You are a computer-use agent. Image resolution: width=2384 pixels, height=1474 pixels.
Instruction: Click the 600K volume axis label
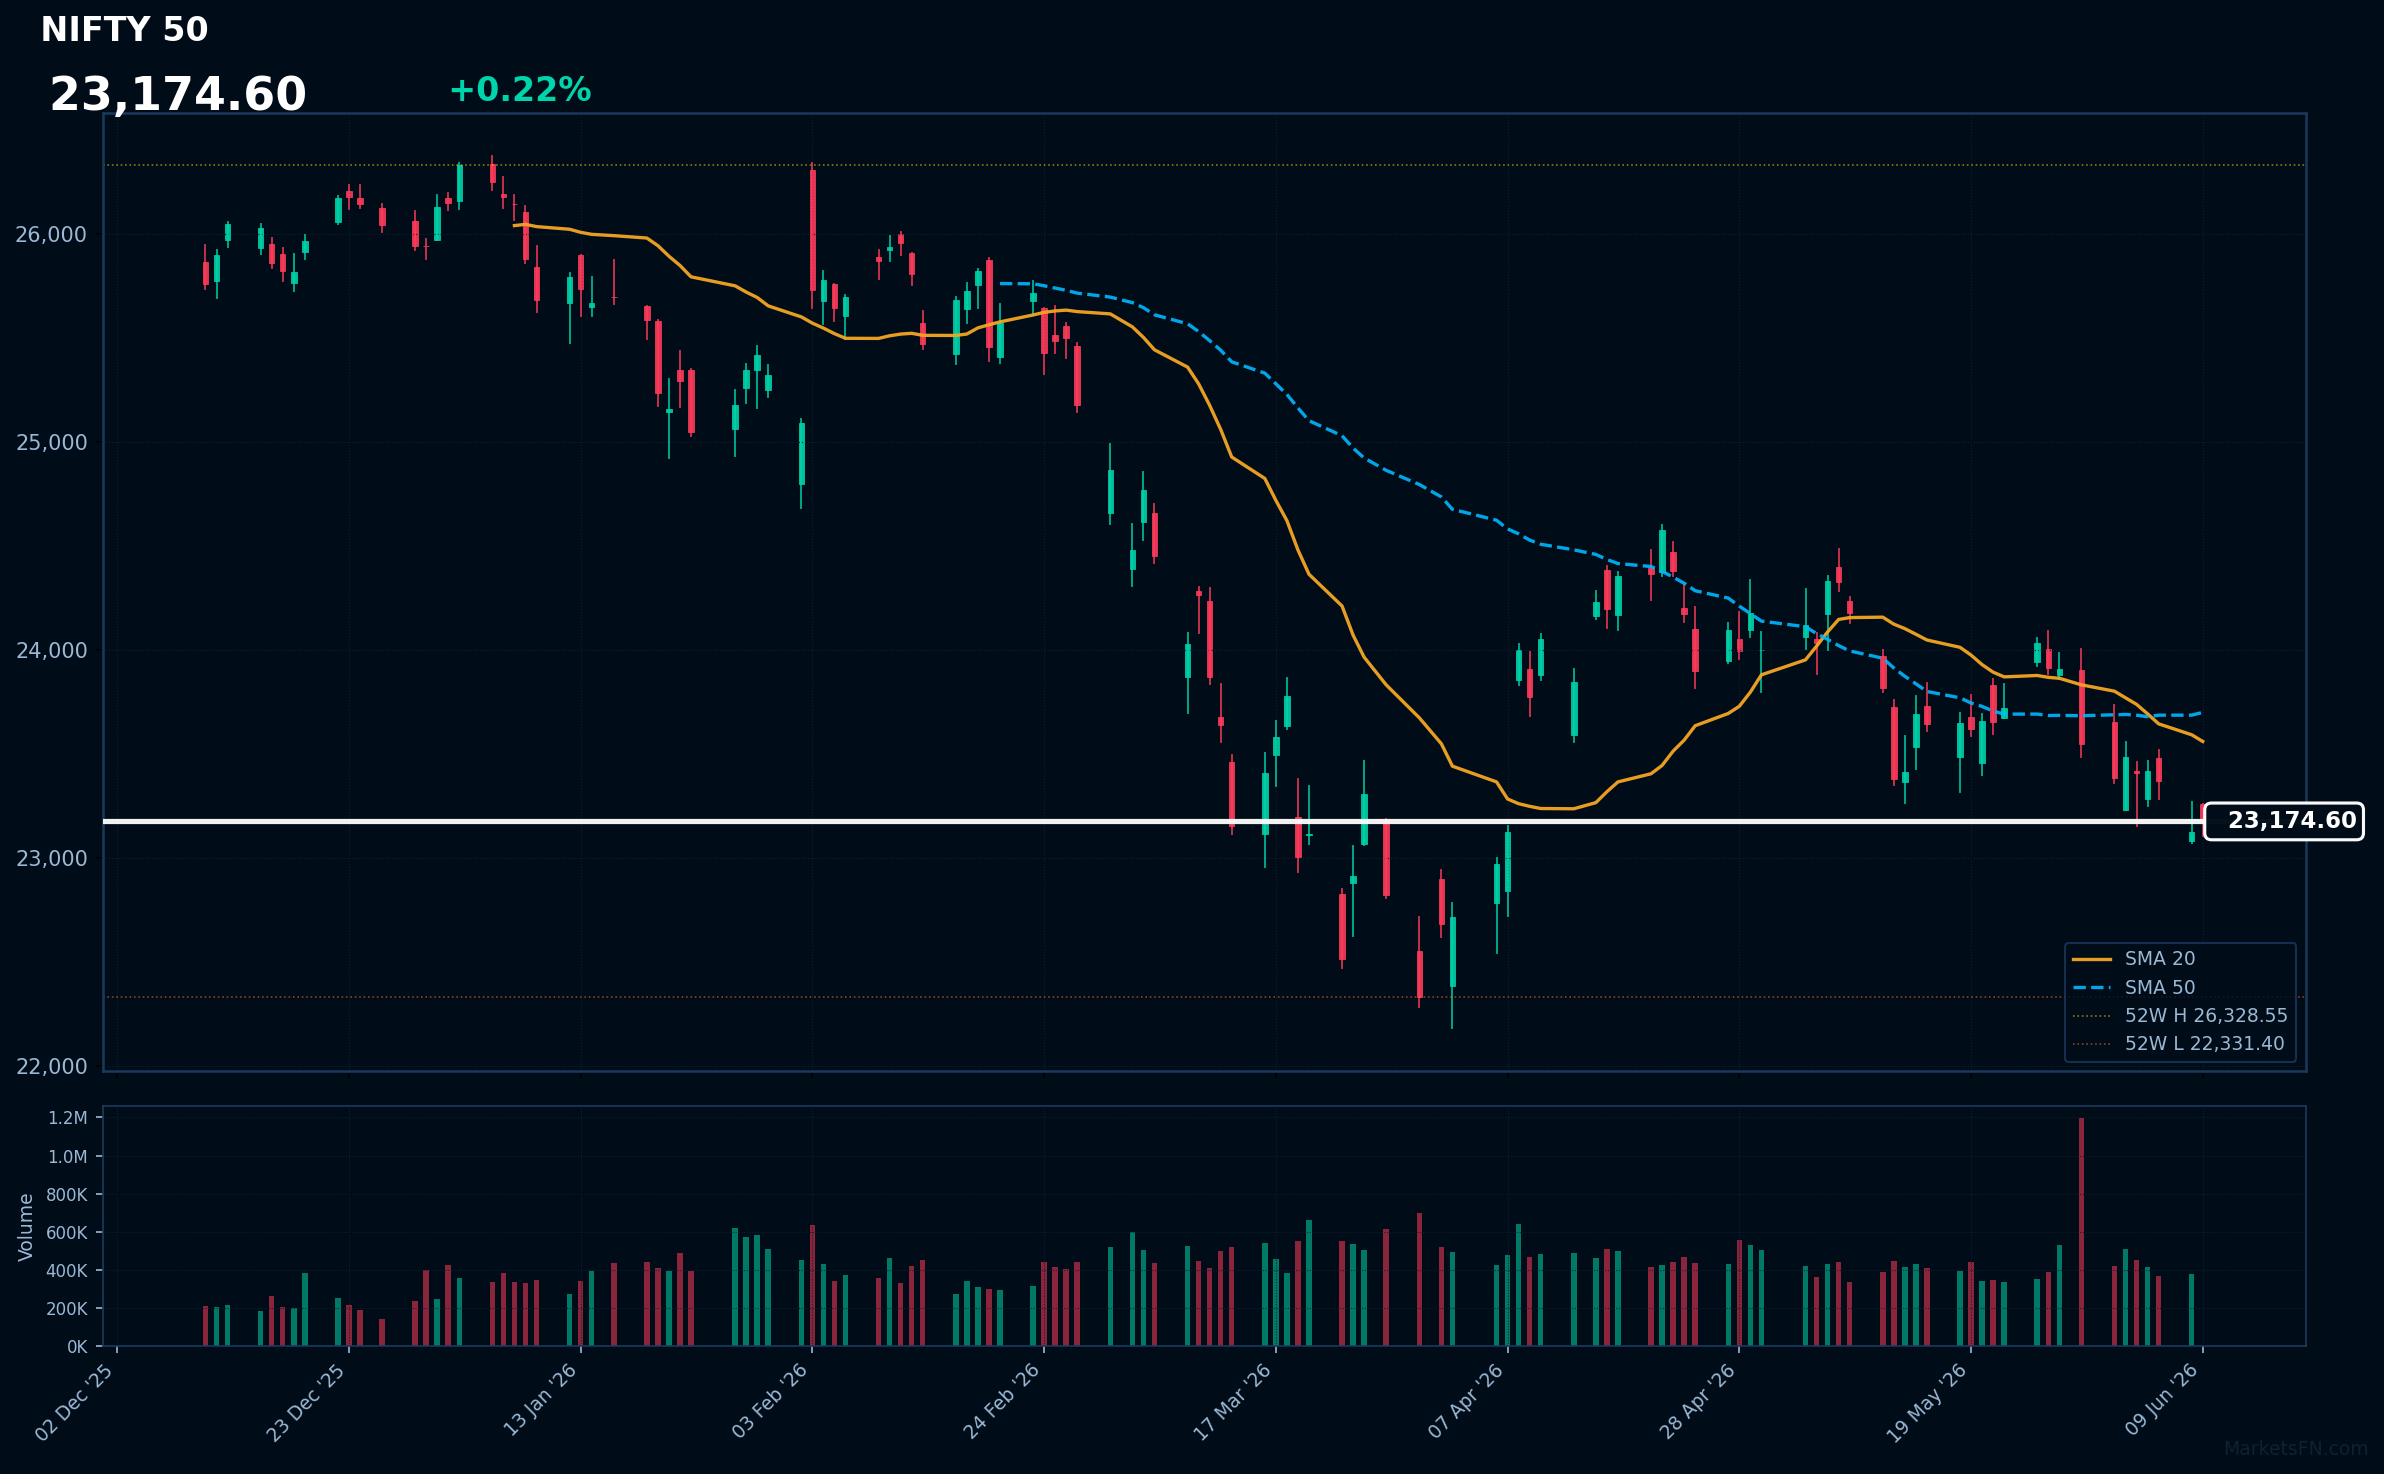(67, 1233)
